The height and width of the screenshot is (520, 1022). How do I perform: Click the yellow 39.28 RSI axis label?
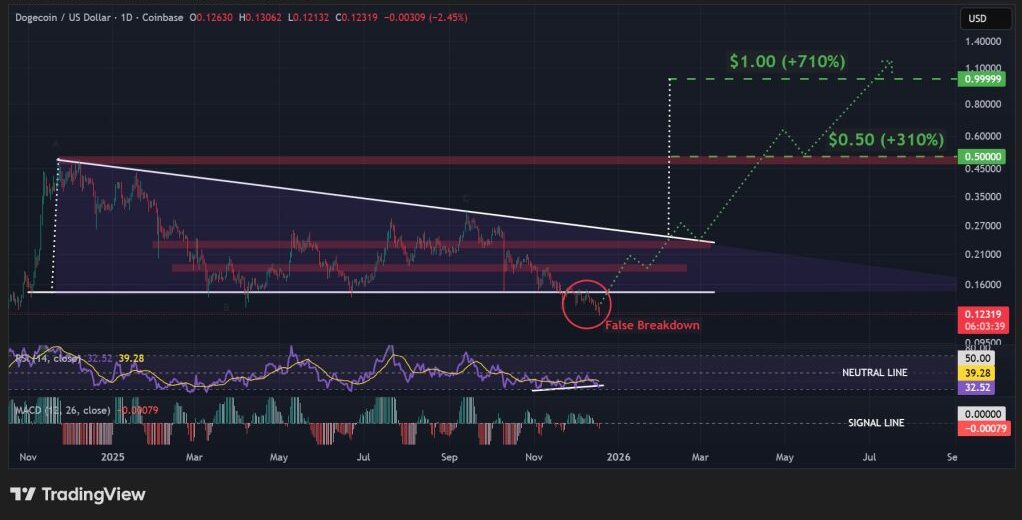point(975,373)
